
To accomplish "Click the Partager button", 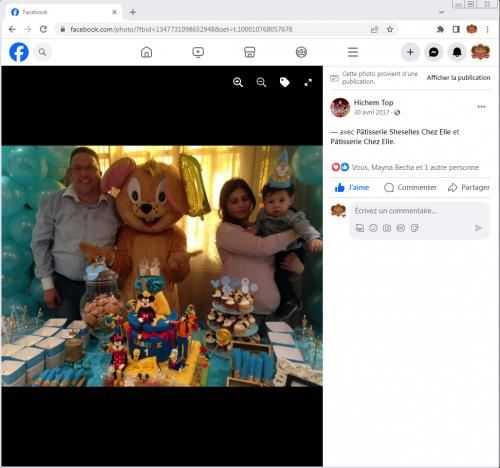I will coord(469,187).
